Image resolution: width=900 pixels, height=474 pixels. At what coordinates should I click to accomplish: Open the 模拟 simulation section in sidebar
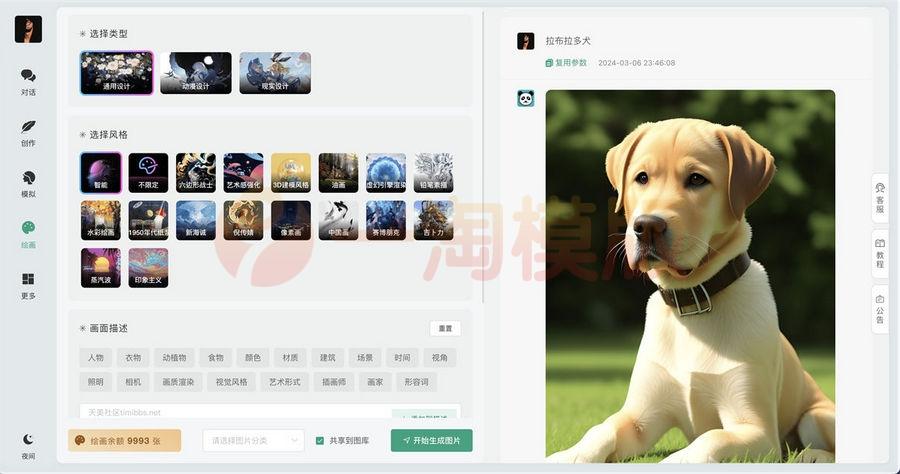tap(28, 183)
